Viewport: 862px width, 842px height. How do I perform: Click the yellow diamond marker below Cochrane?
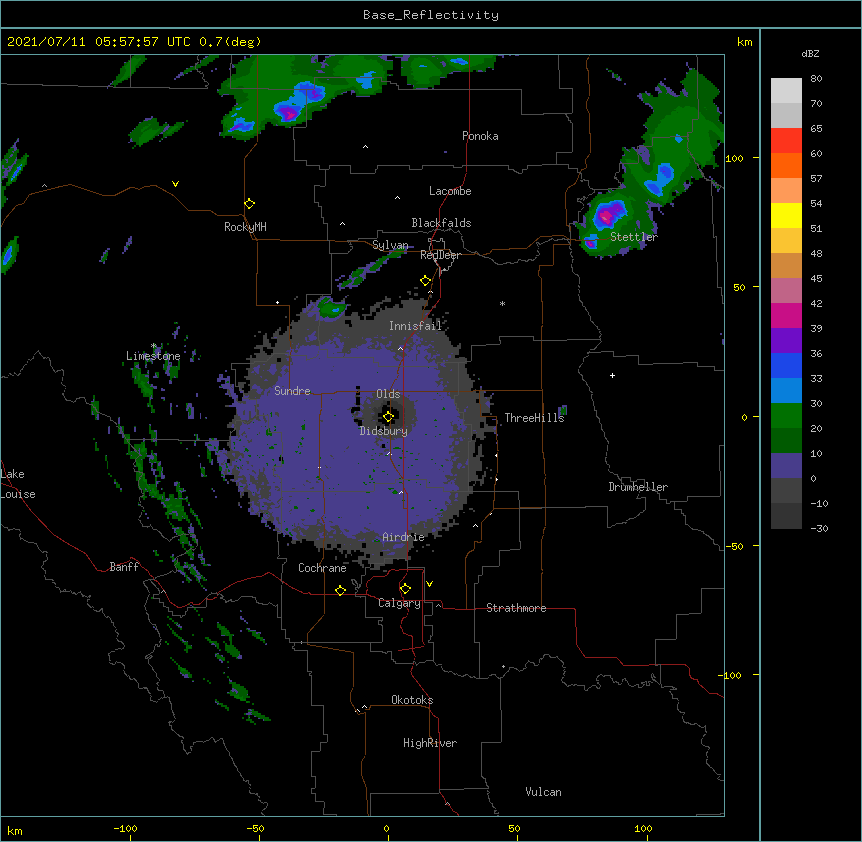340,590
